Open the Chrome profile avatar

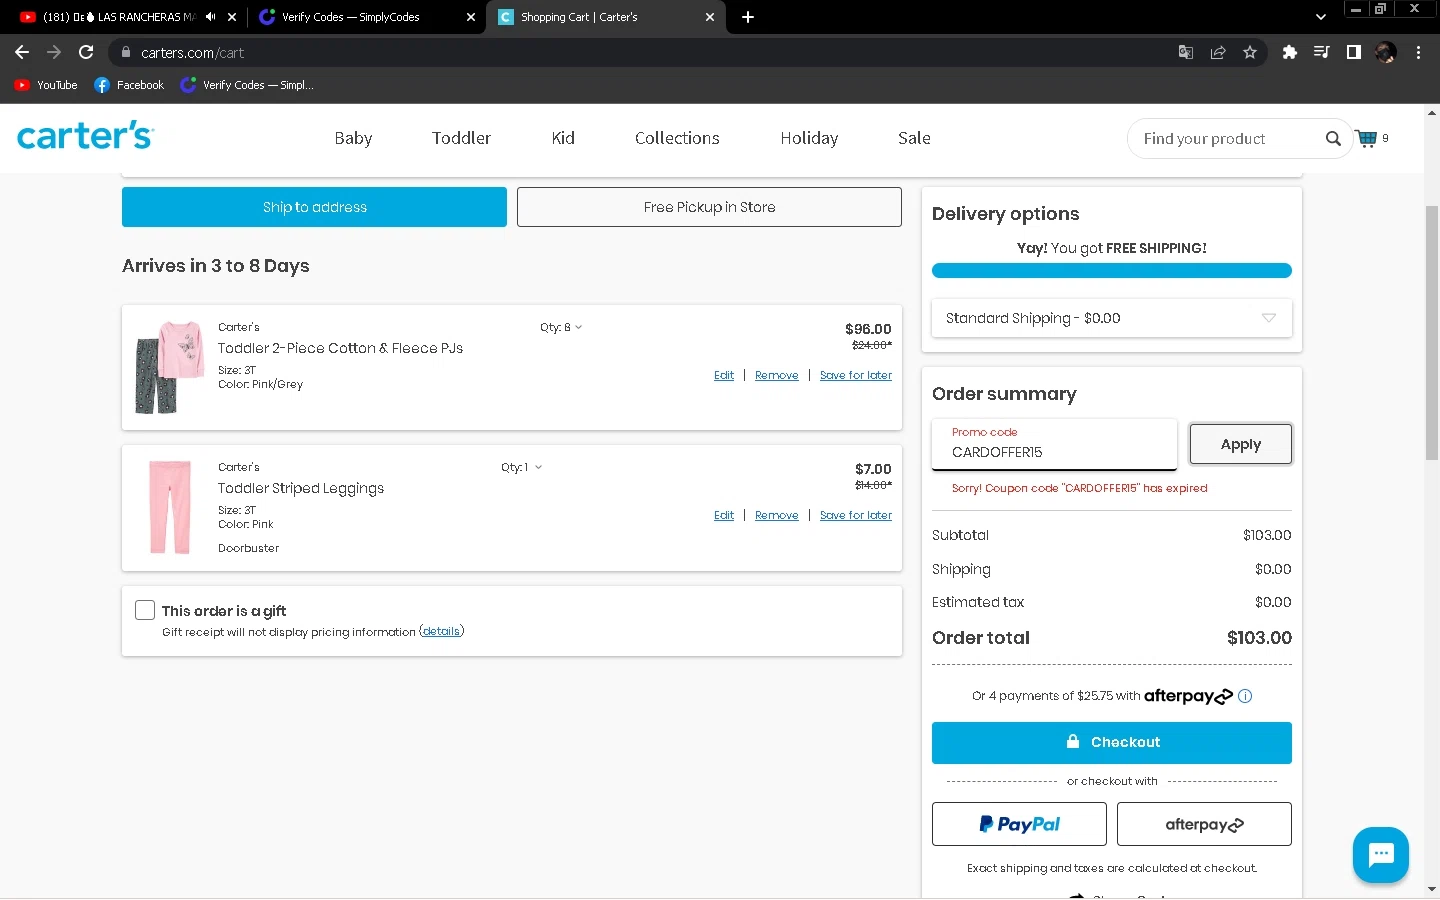1386,52
